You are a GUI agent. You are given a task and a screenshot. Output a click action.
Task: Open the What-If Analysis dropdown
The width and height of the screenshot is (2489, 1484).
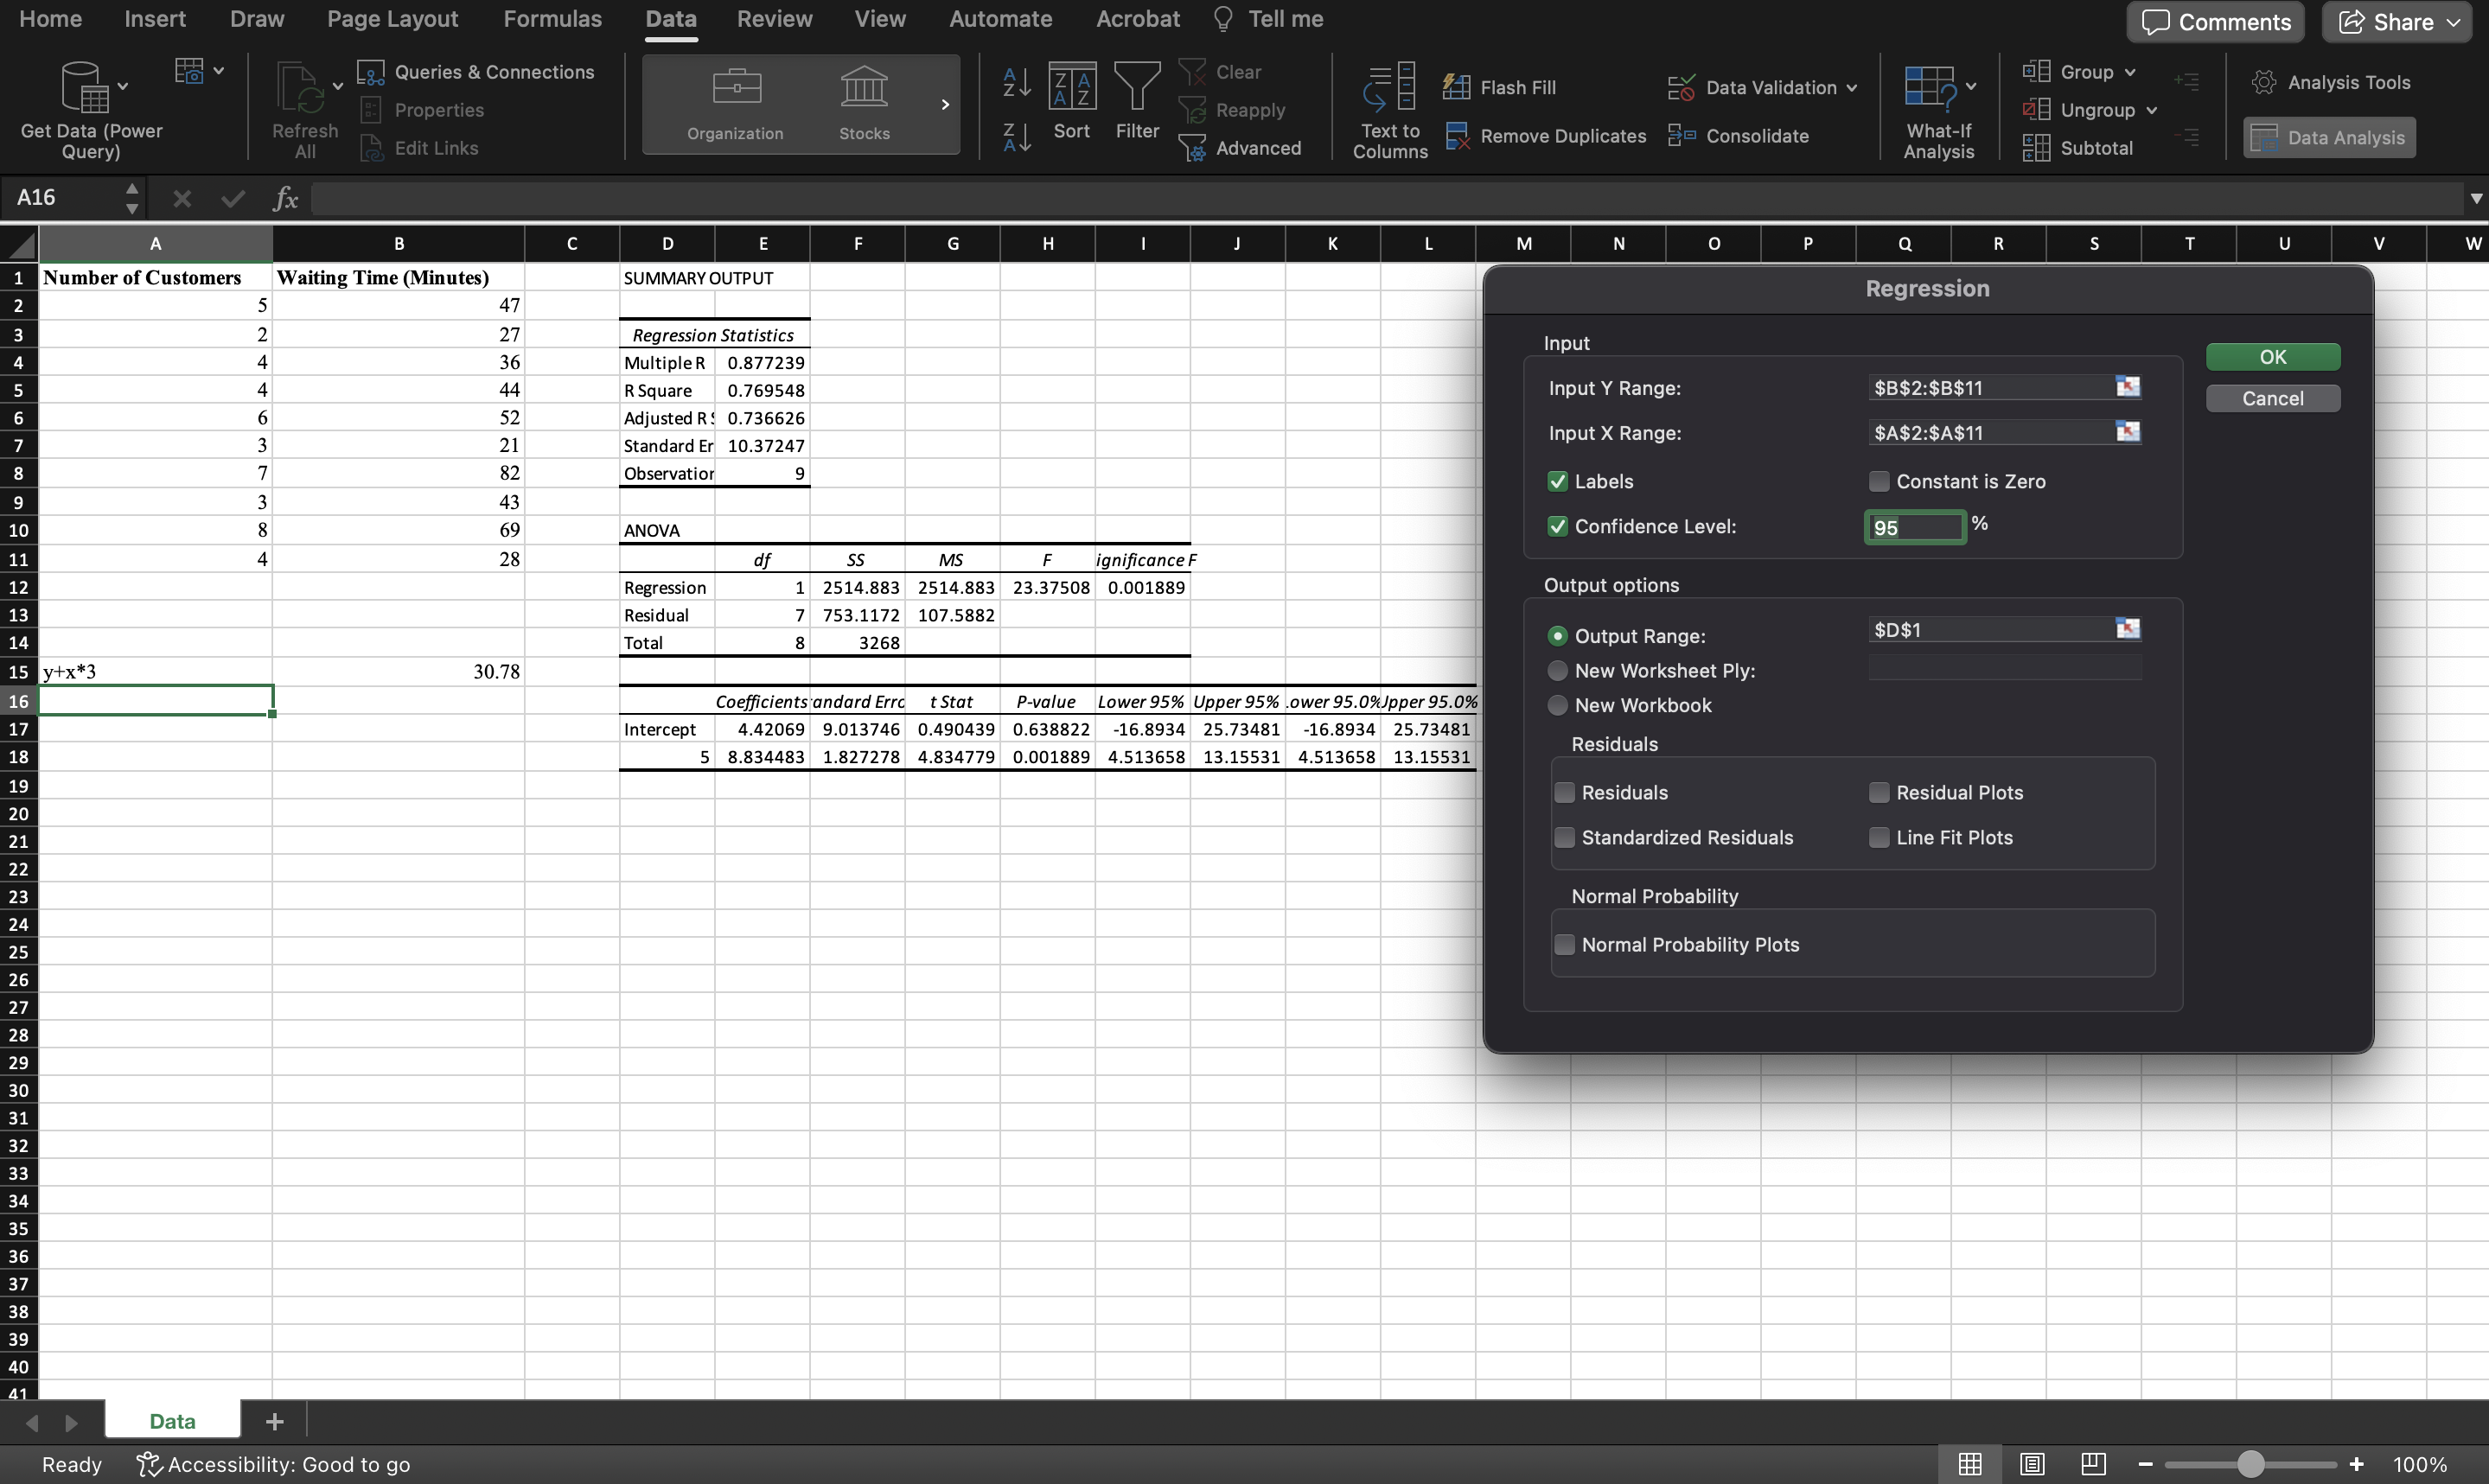tap(1970, 87)
